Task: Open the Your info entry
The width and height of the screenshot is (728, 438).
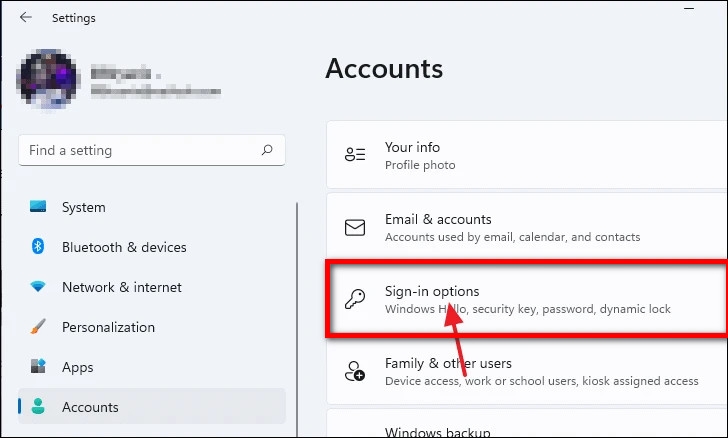Action: (x=527, y=155)
